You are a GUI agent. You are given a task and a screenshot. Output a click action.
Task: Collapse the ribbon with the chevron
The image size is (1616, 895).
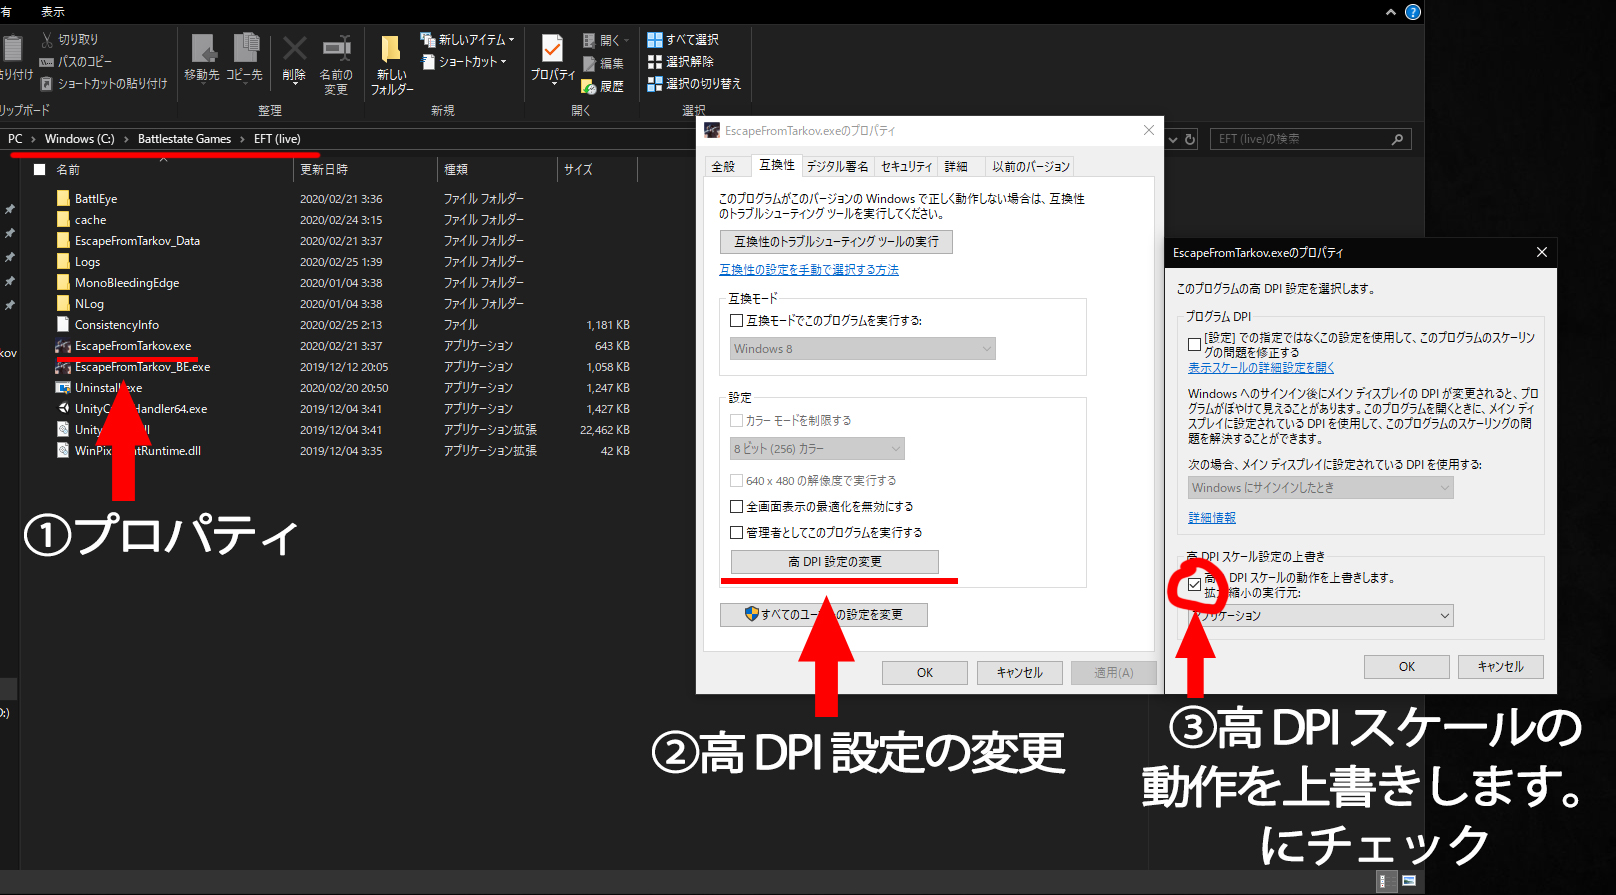point(1391,12)
